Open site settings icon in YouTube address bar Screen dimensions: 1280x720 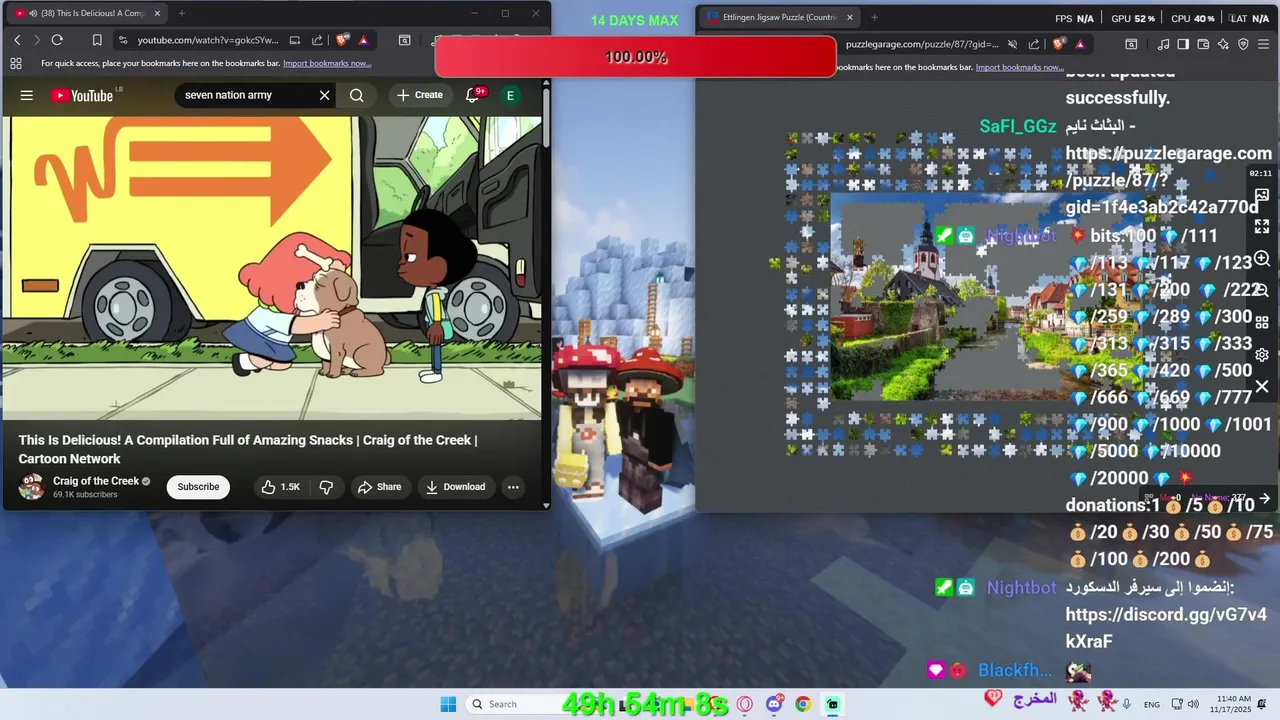click(x=123, y=40)
